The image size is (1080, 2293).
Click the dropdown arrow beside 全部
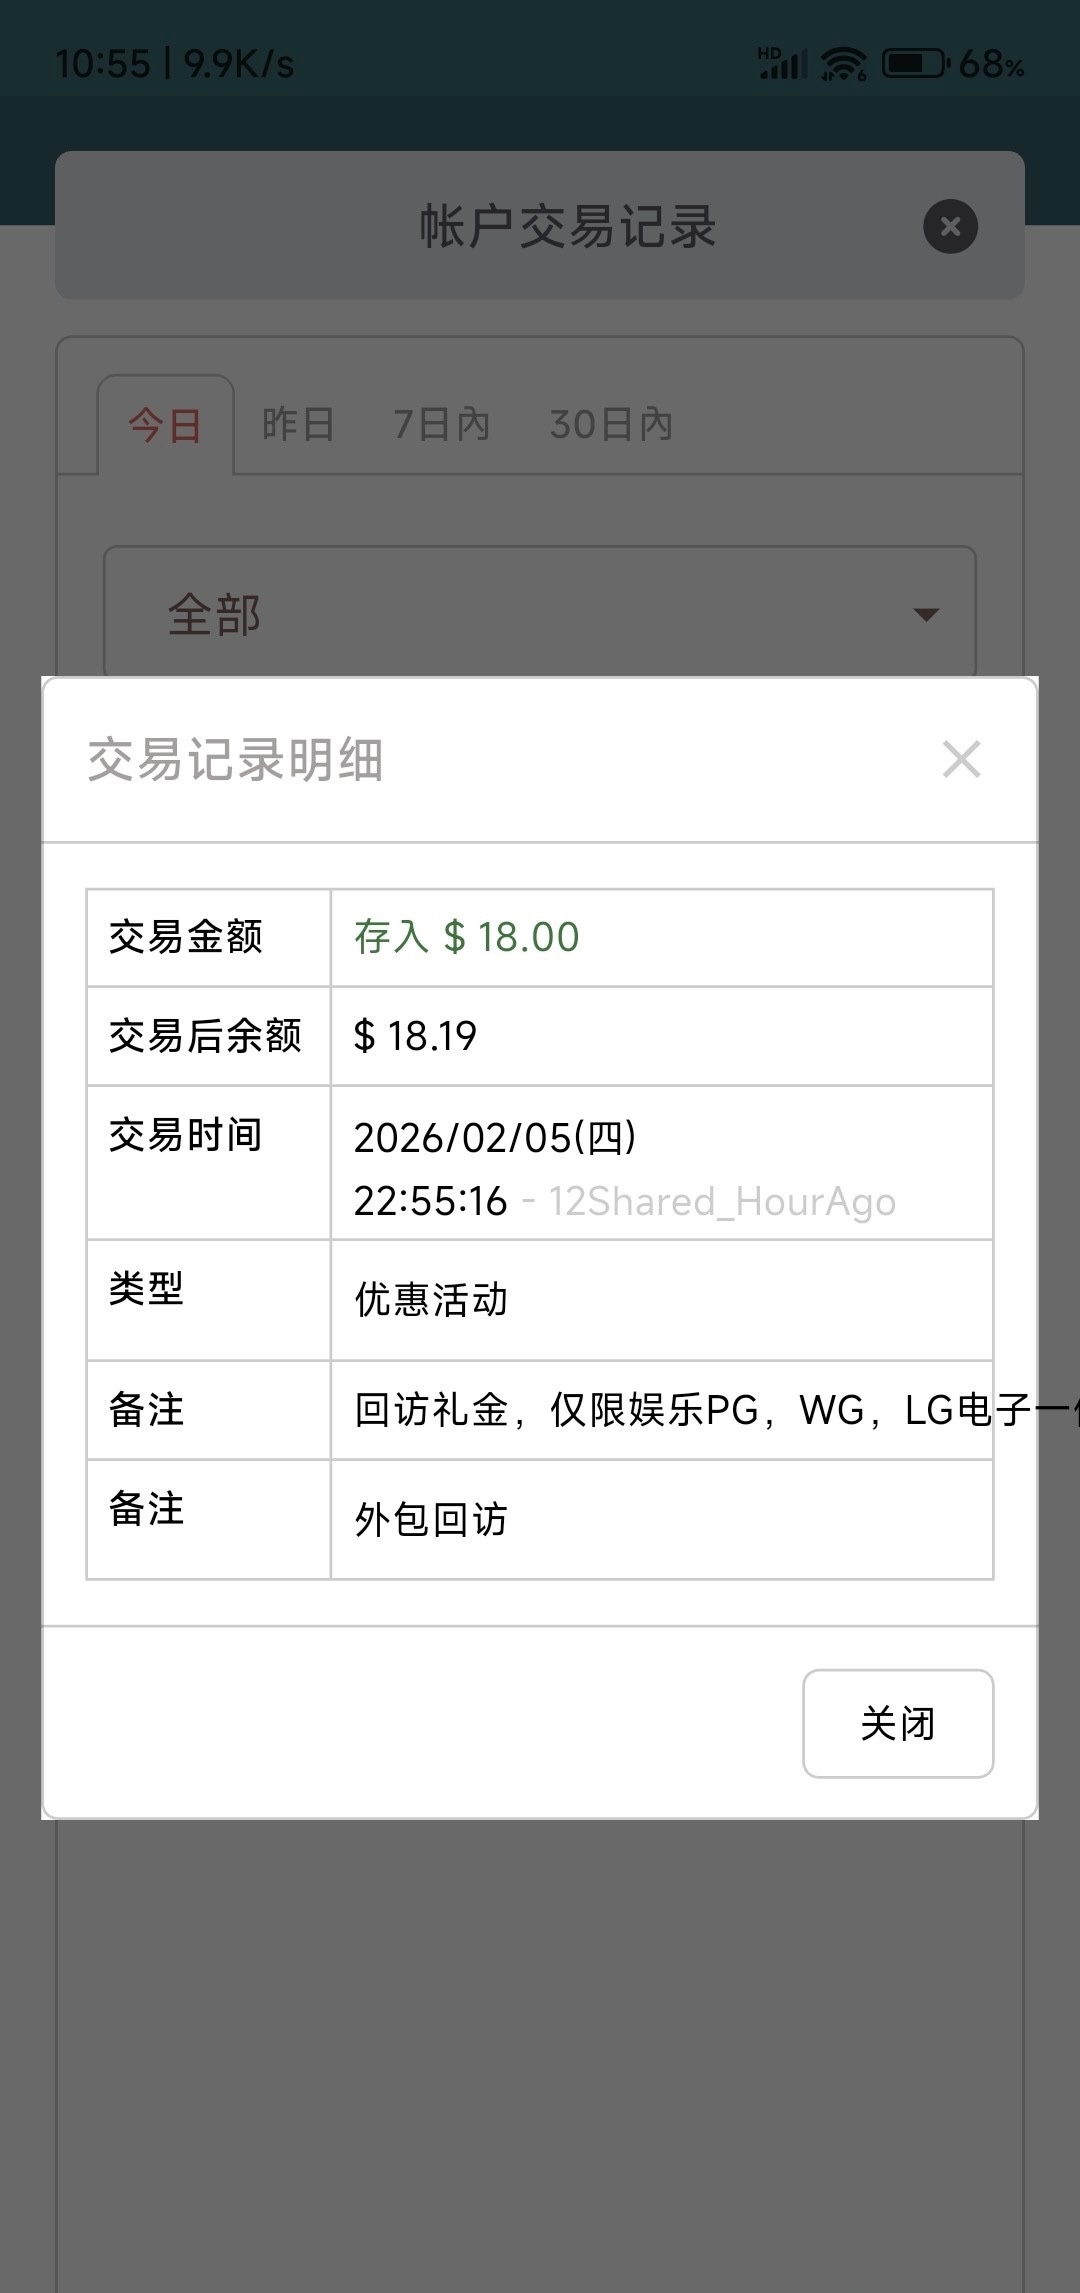click(x=926, y=614)
